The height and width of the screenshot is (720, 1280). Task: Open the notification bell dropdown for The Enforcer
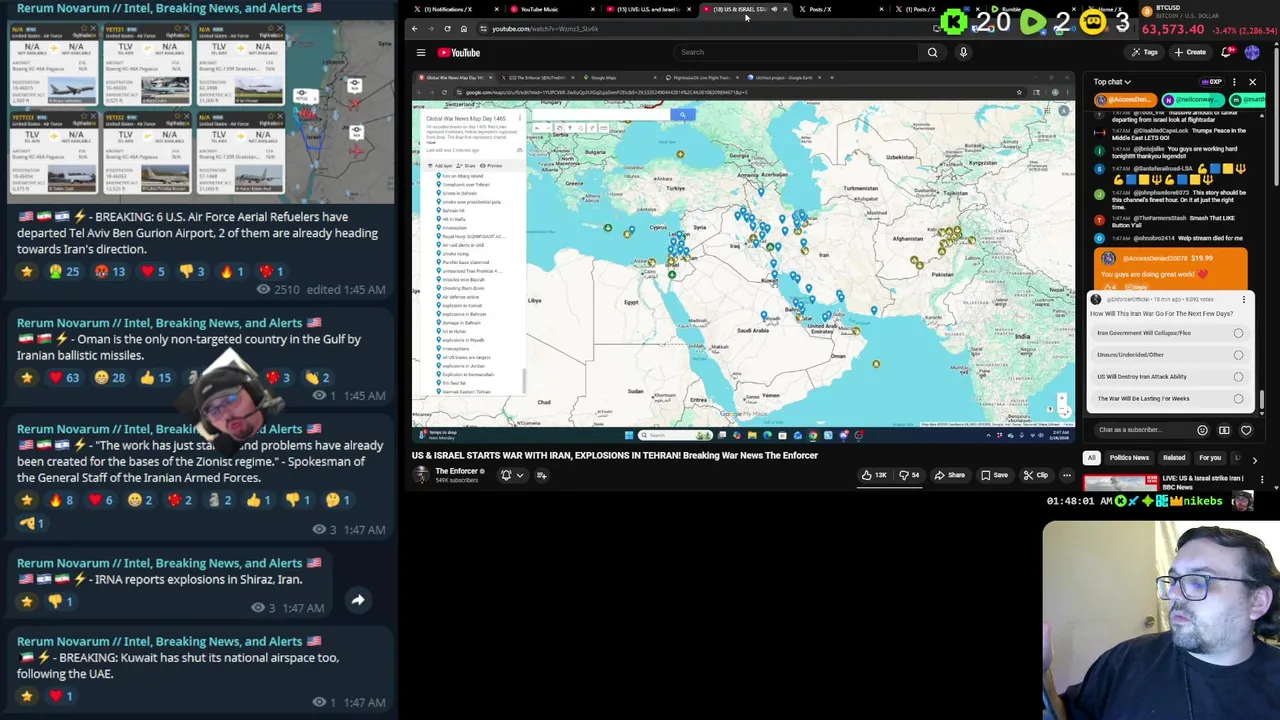pyautogui.click(x=511, y=475)
